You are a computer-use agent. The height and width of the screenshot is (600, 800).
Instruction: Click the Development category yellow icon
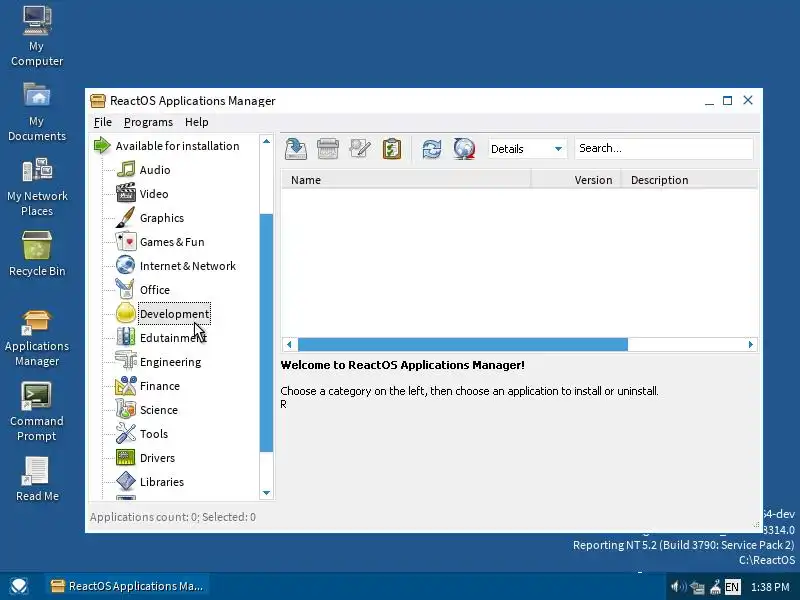(126, 313)
